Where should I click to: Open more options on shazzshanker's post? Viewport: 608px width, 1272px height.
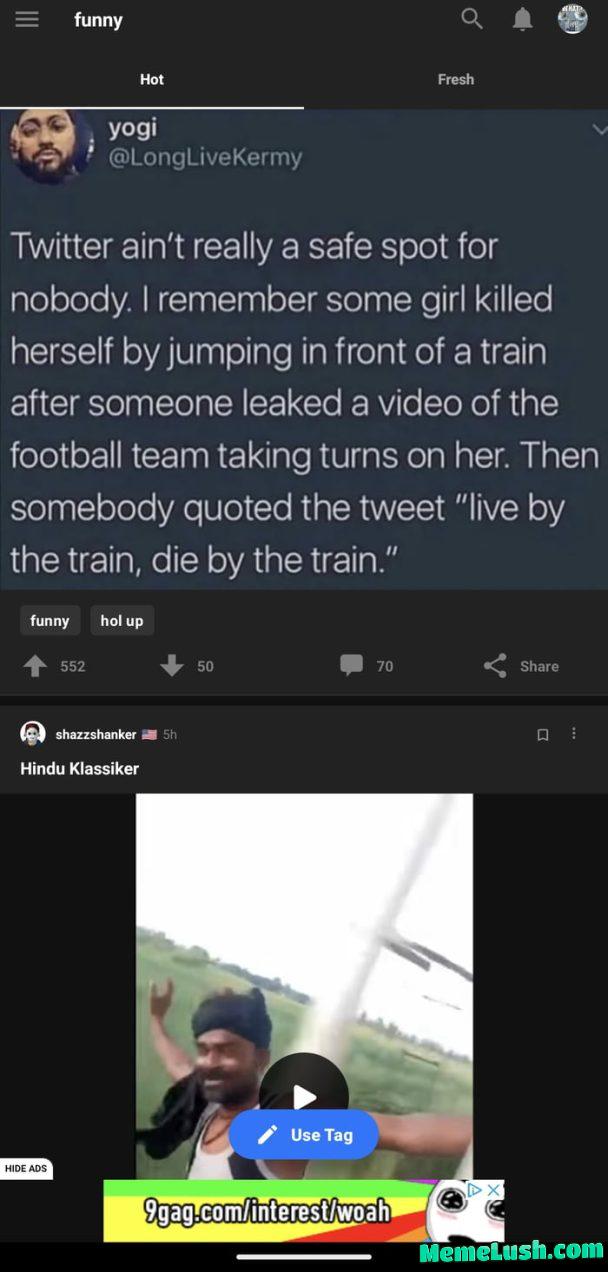(x=575, y=734)
